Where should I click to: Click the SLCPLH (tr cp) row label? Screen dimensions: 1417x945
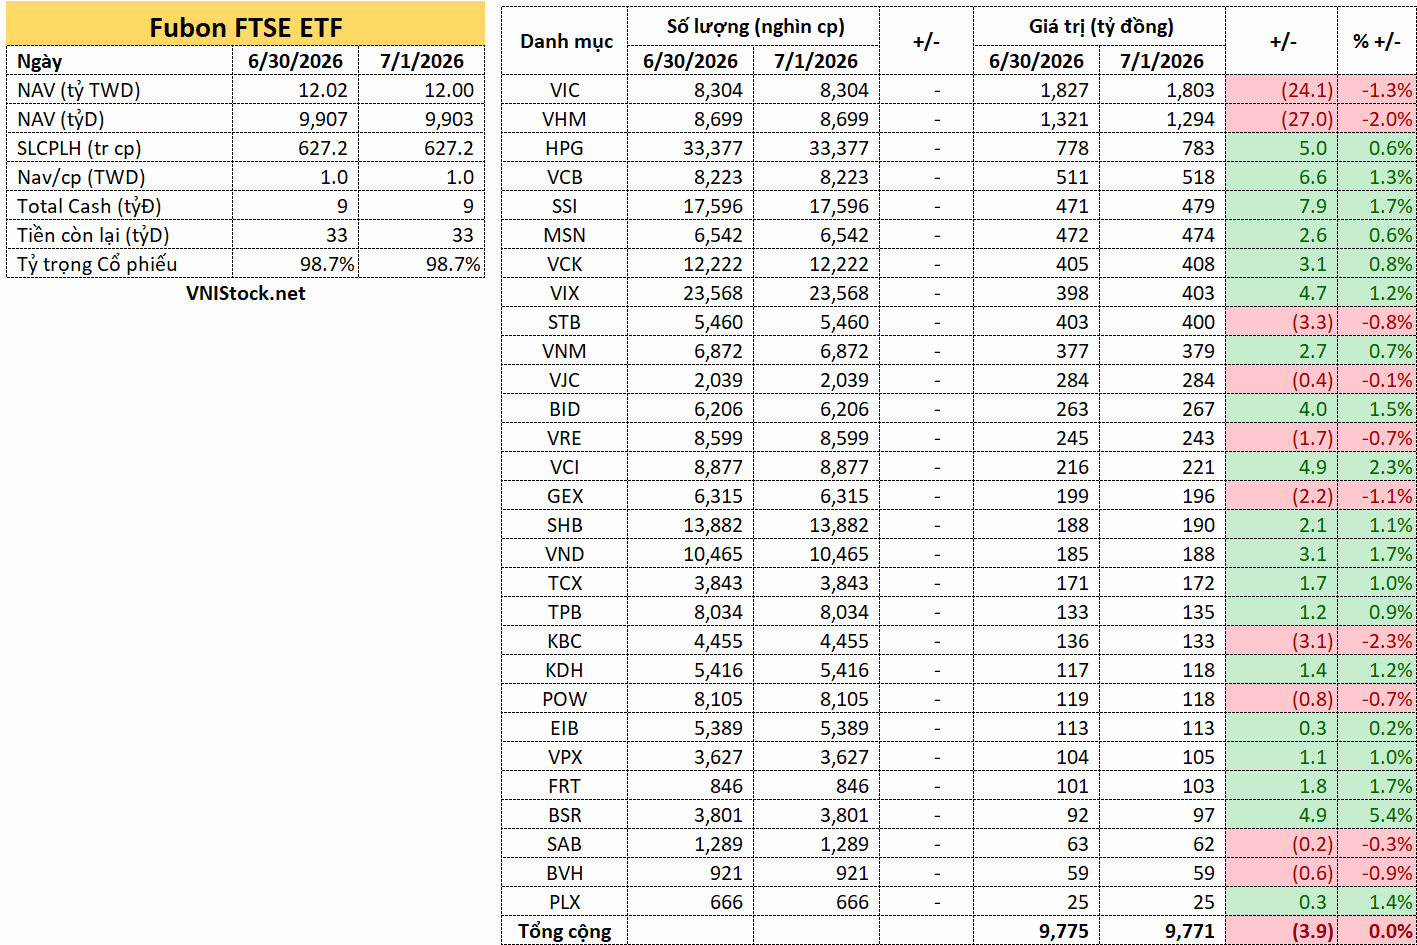pyautogui.click(x=119, y=148)
